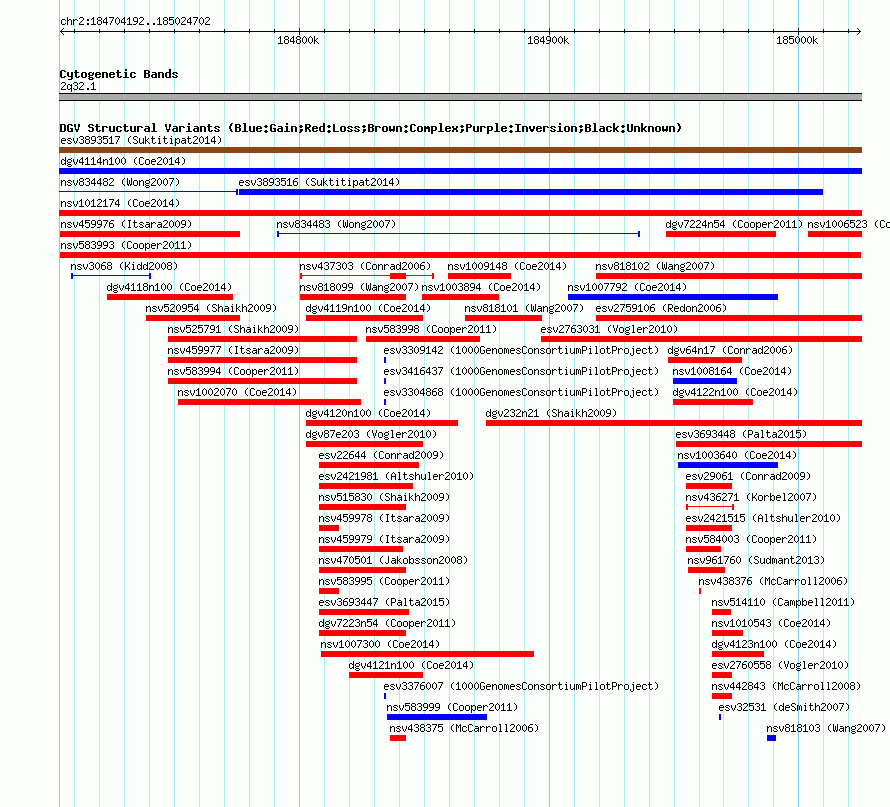
Task: Click nsv459977 (Itsara2009) label
Action: tap(233, 350)
